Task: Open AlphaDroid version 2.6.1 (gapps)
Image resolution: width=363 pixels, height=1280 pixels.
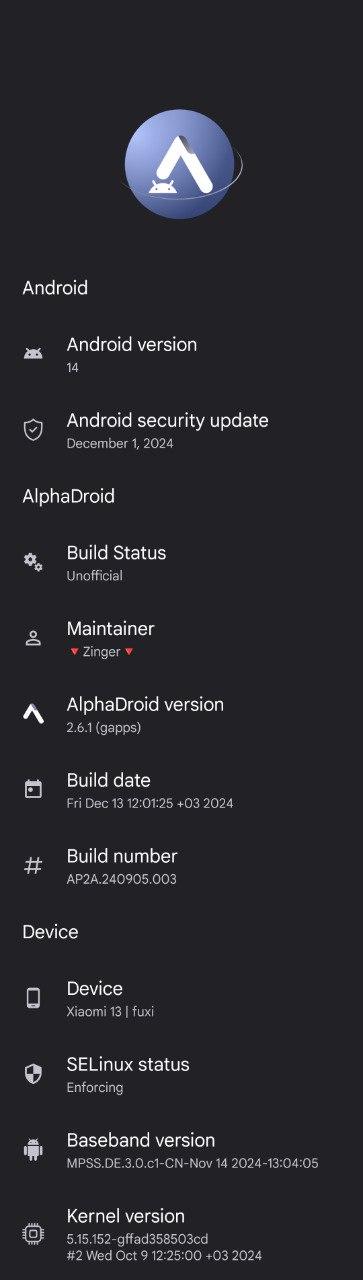Action: coord(181,714)
